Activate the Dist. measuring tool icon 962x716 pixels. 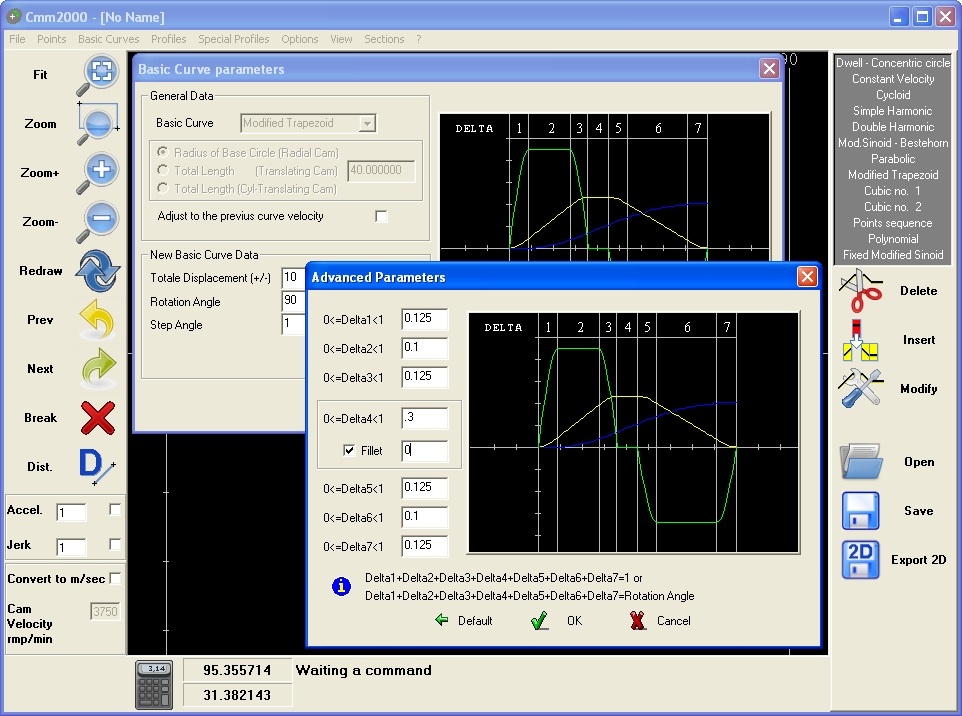96,466
